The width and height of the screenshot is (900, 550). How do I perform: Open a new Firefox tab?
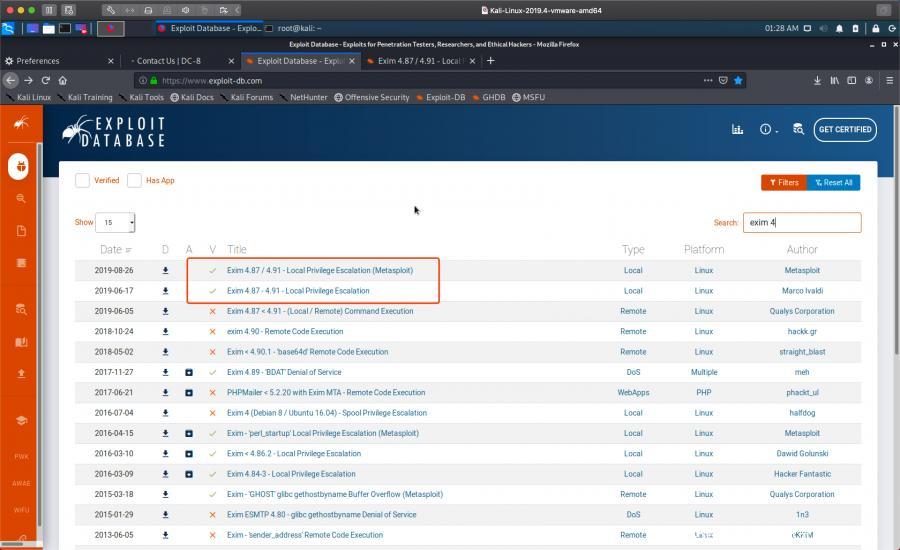pyautogui.click(x=491, y=61)
